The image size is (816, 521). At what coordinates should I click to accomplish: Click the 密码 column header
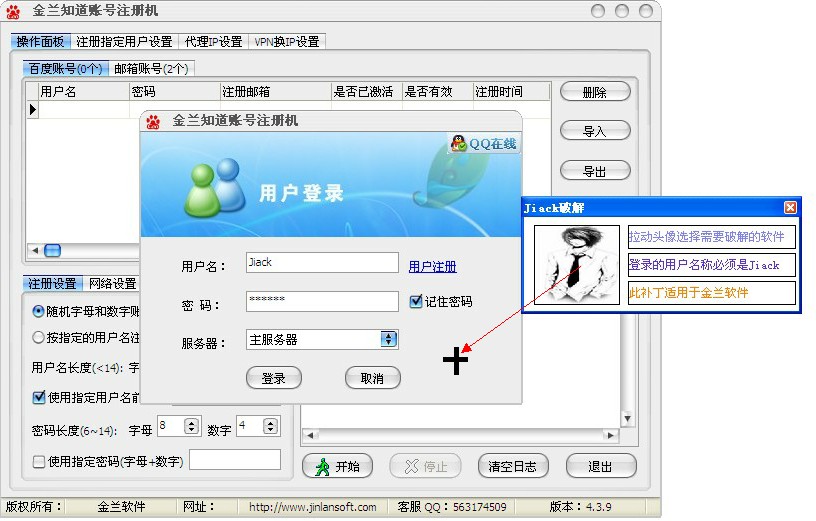click(x=175, y=92)
